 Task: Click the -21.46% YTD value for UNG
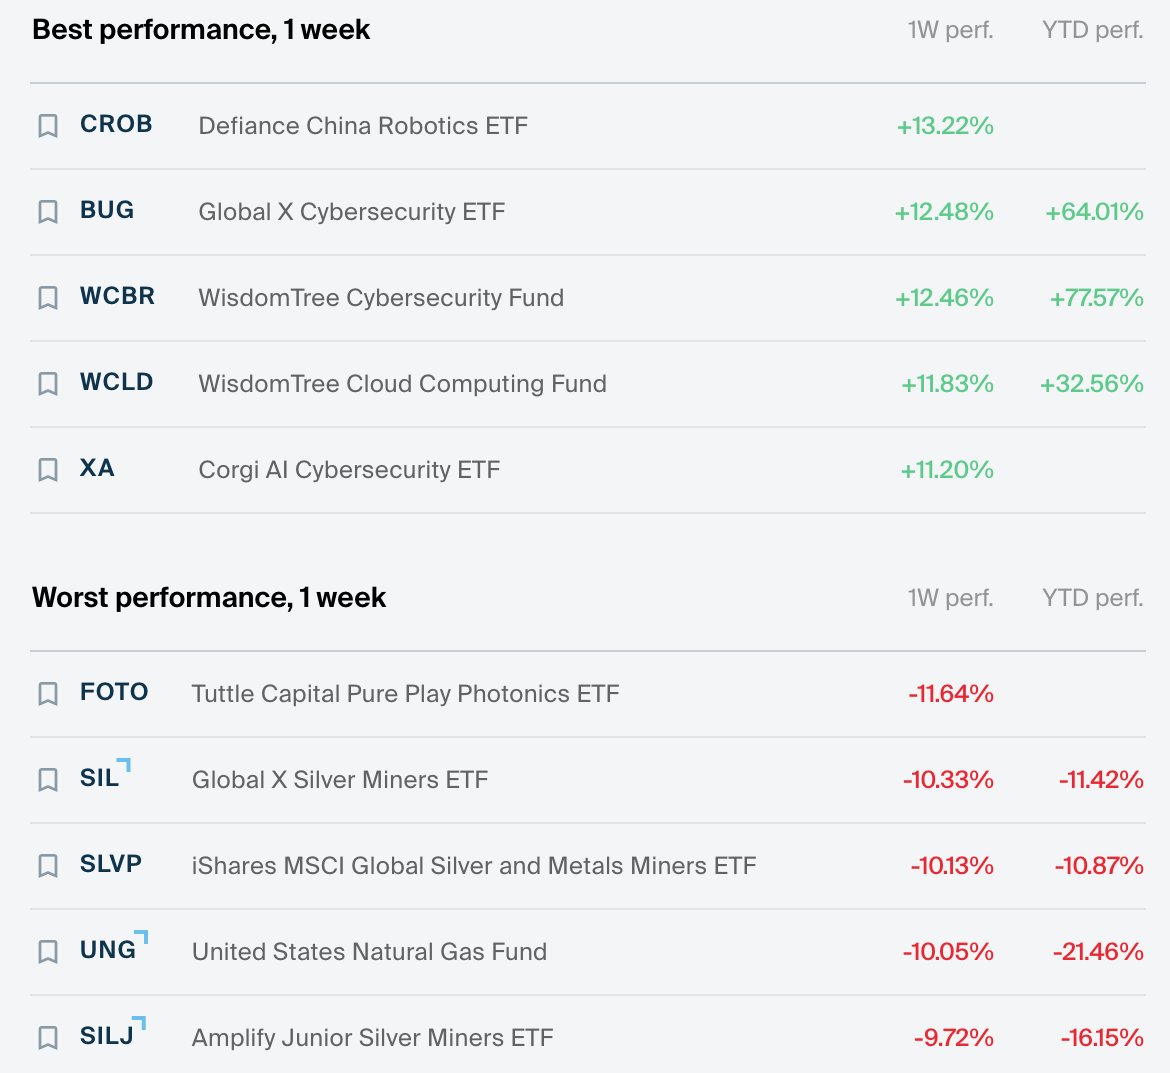1098,951
